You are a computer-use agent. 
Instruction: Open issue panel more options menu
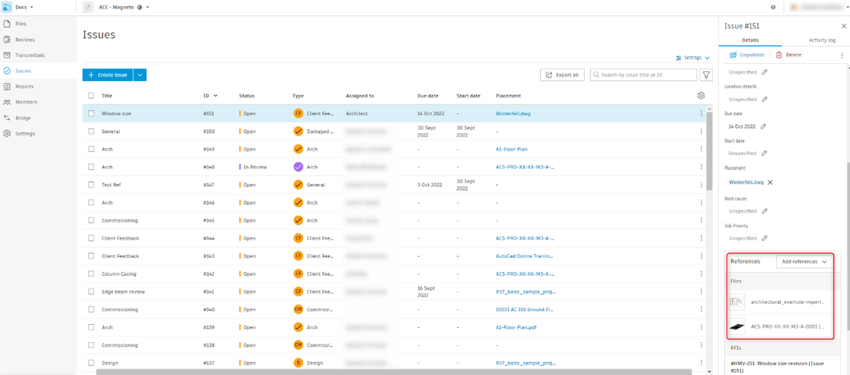click(842, 55)
